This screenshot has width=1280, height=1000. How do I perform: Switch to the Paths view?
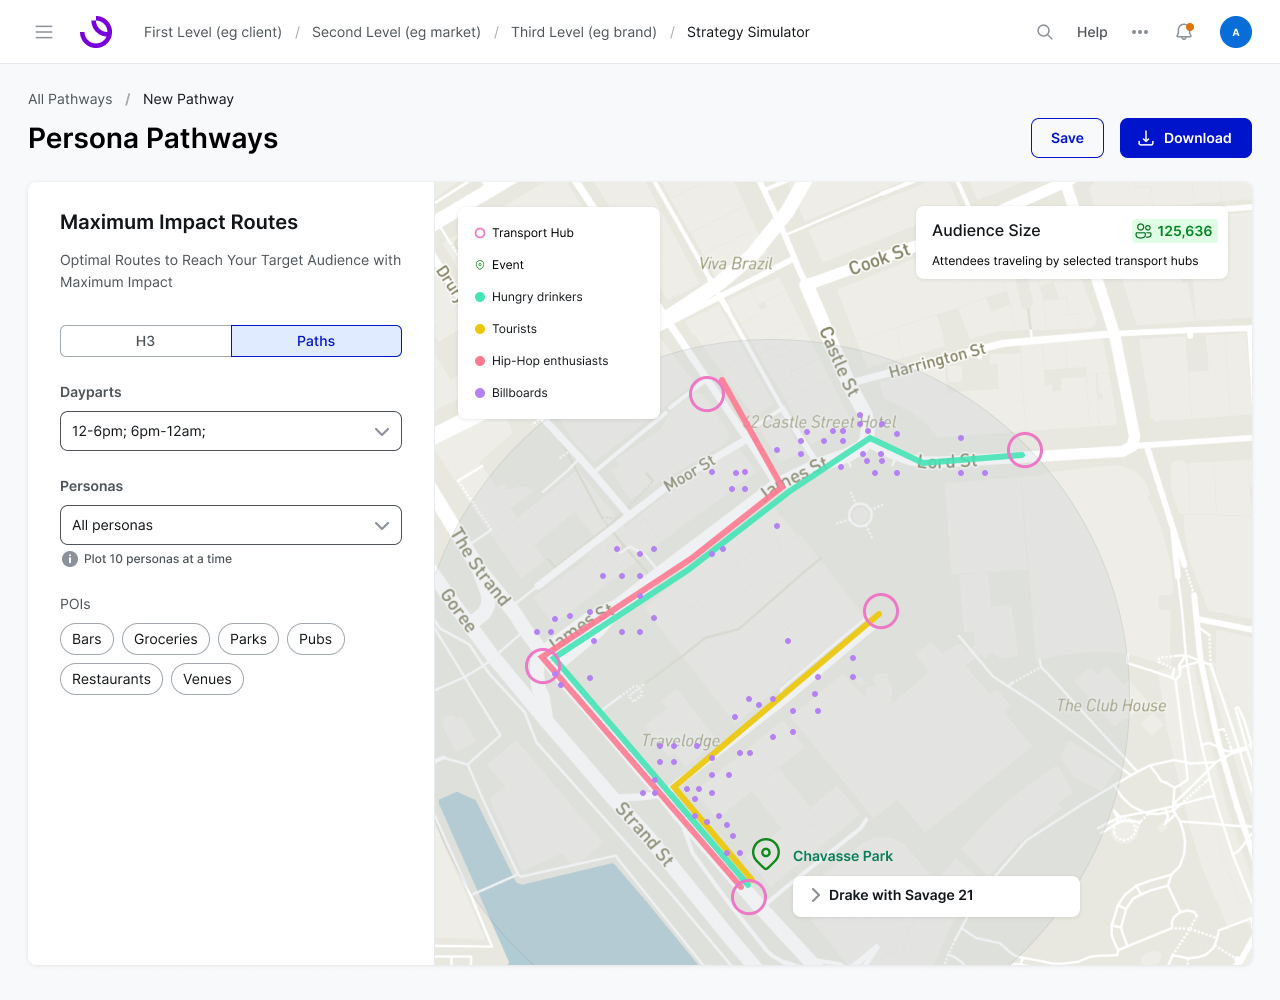point(316,341)
